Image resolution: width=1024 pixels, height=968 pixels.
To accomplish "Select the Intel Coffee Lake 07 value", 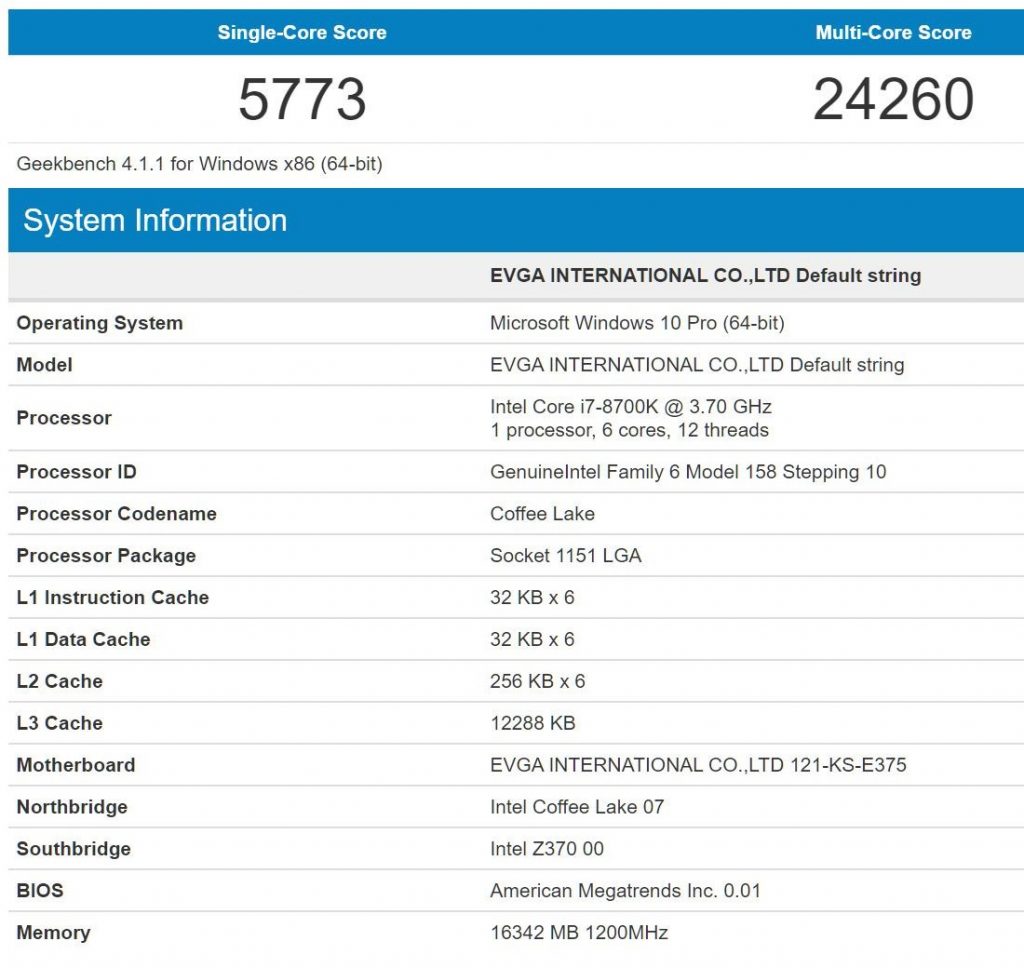I will [x=577, y=807].
